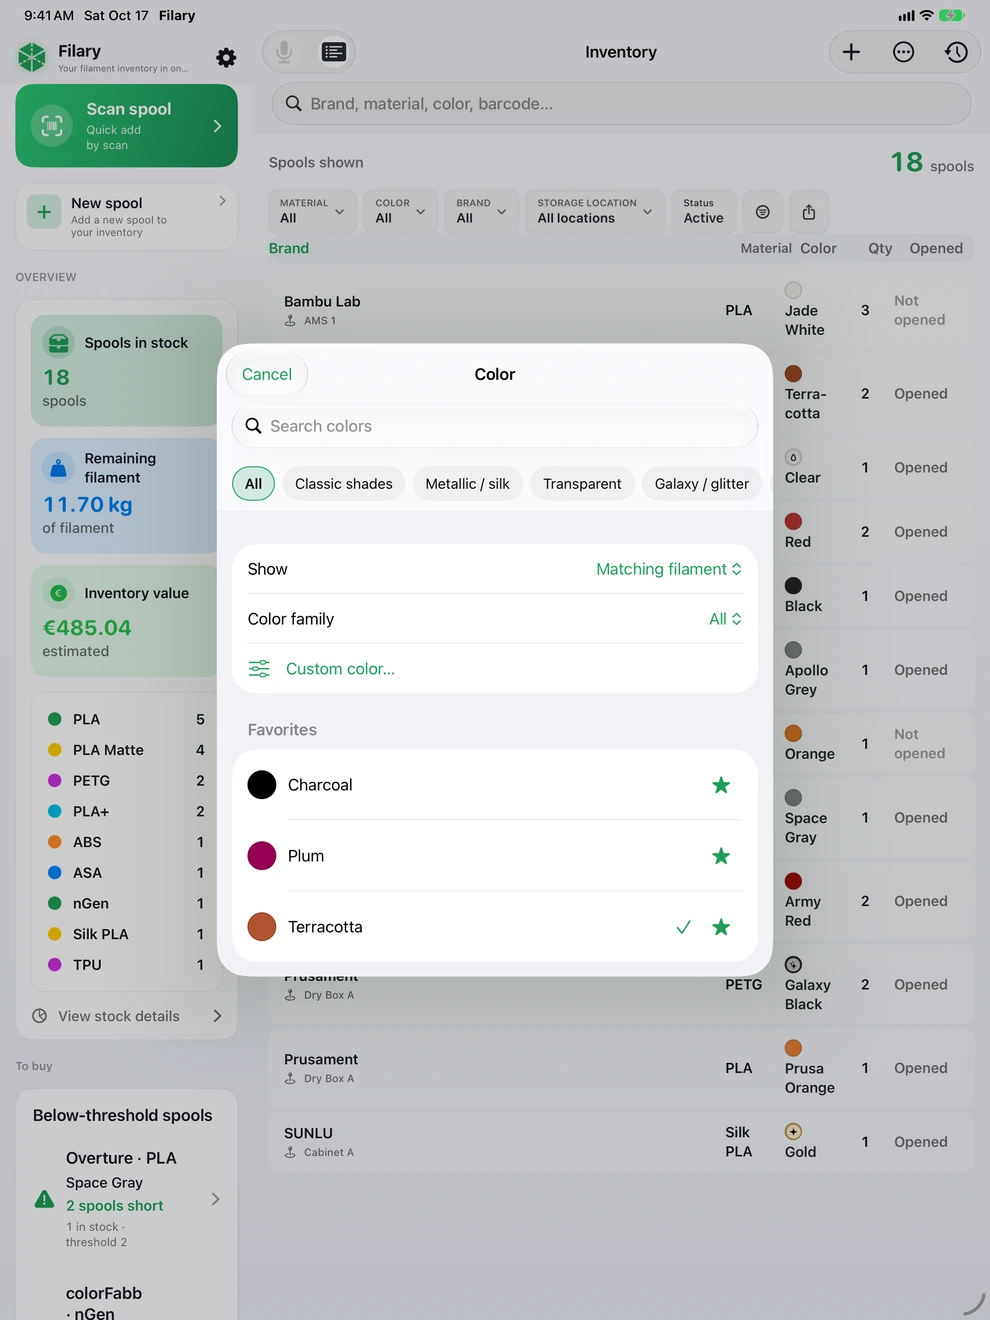The height and width of the screenshot is (1320, 990).
Task: Click the Inventory value euro icon
Action: point(59,593)
